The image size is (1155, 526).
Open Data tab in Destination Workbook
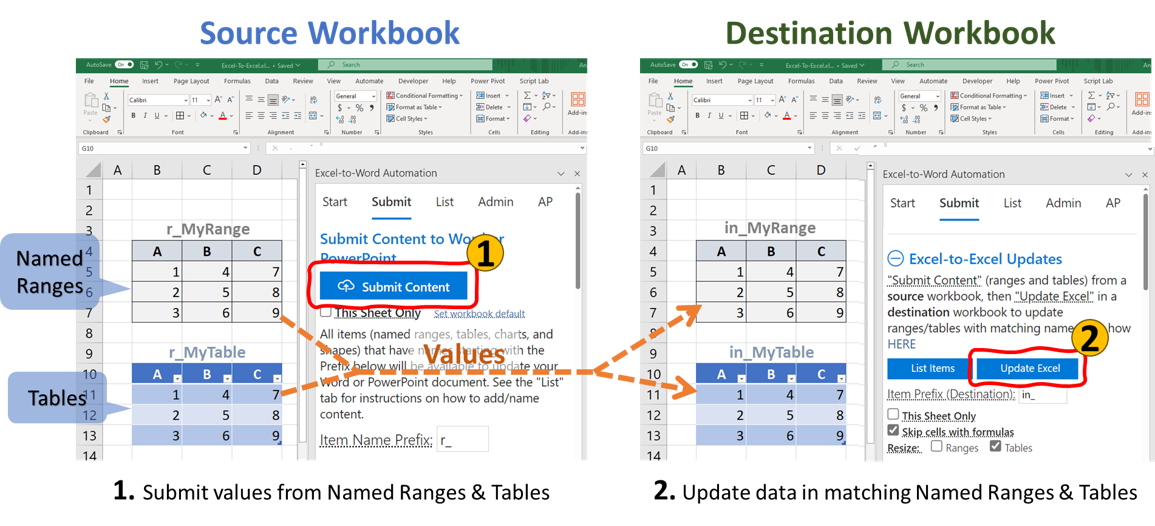pyautogui.click(x=836, y=81)
